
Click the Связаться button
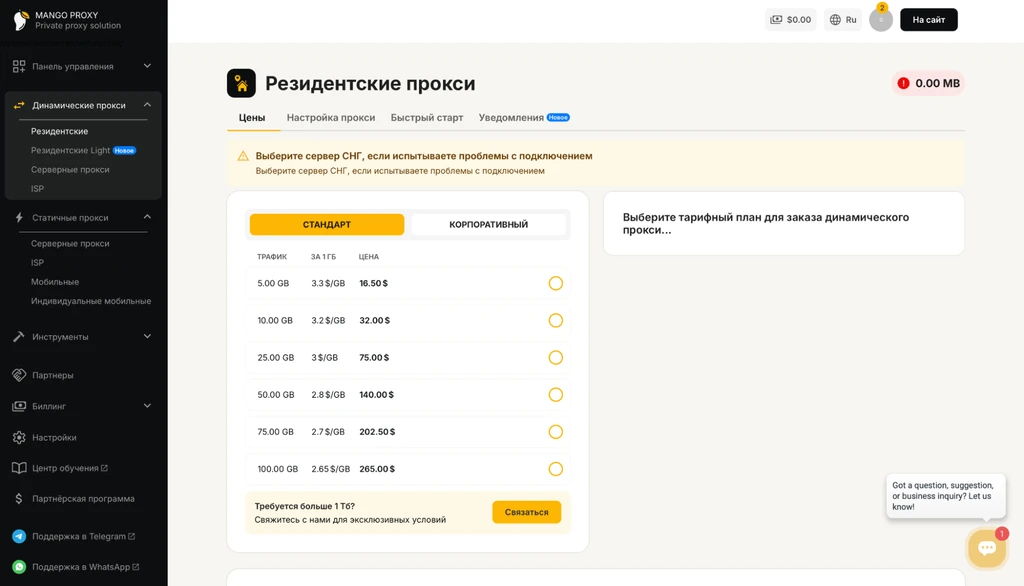tap(526, 512)
